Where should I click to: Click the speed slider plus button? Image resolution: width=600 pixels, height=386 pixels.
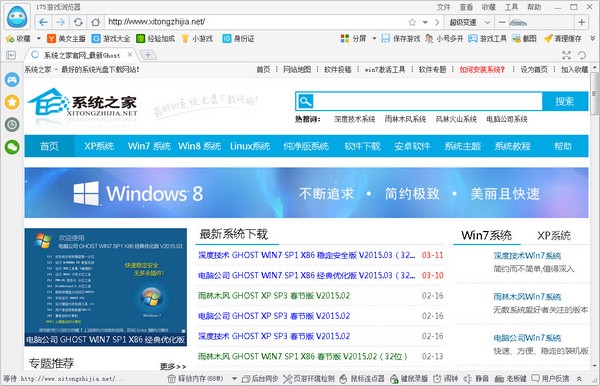581,22
